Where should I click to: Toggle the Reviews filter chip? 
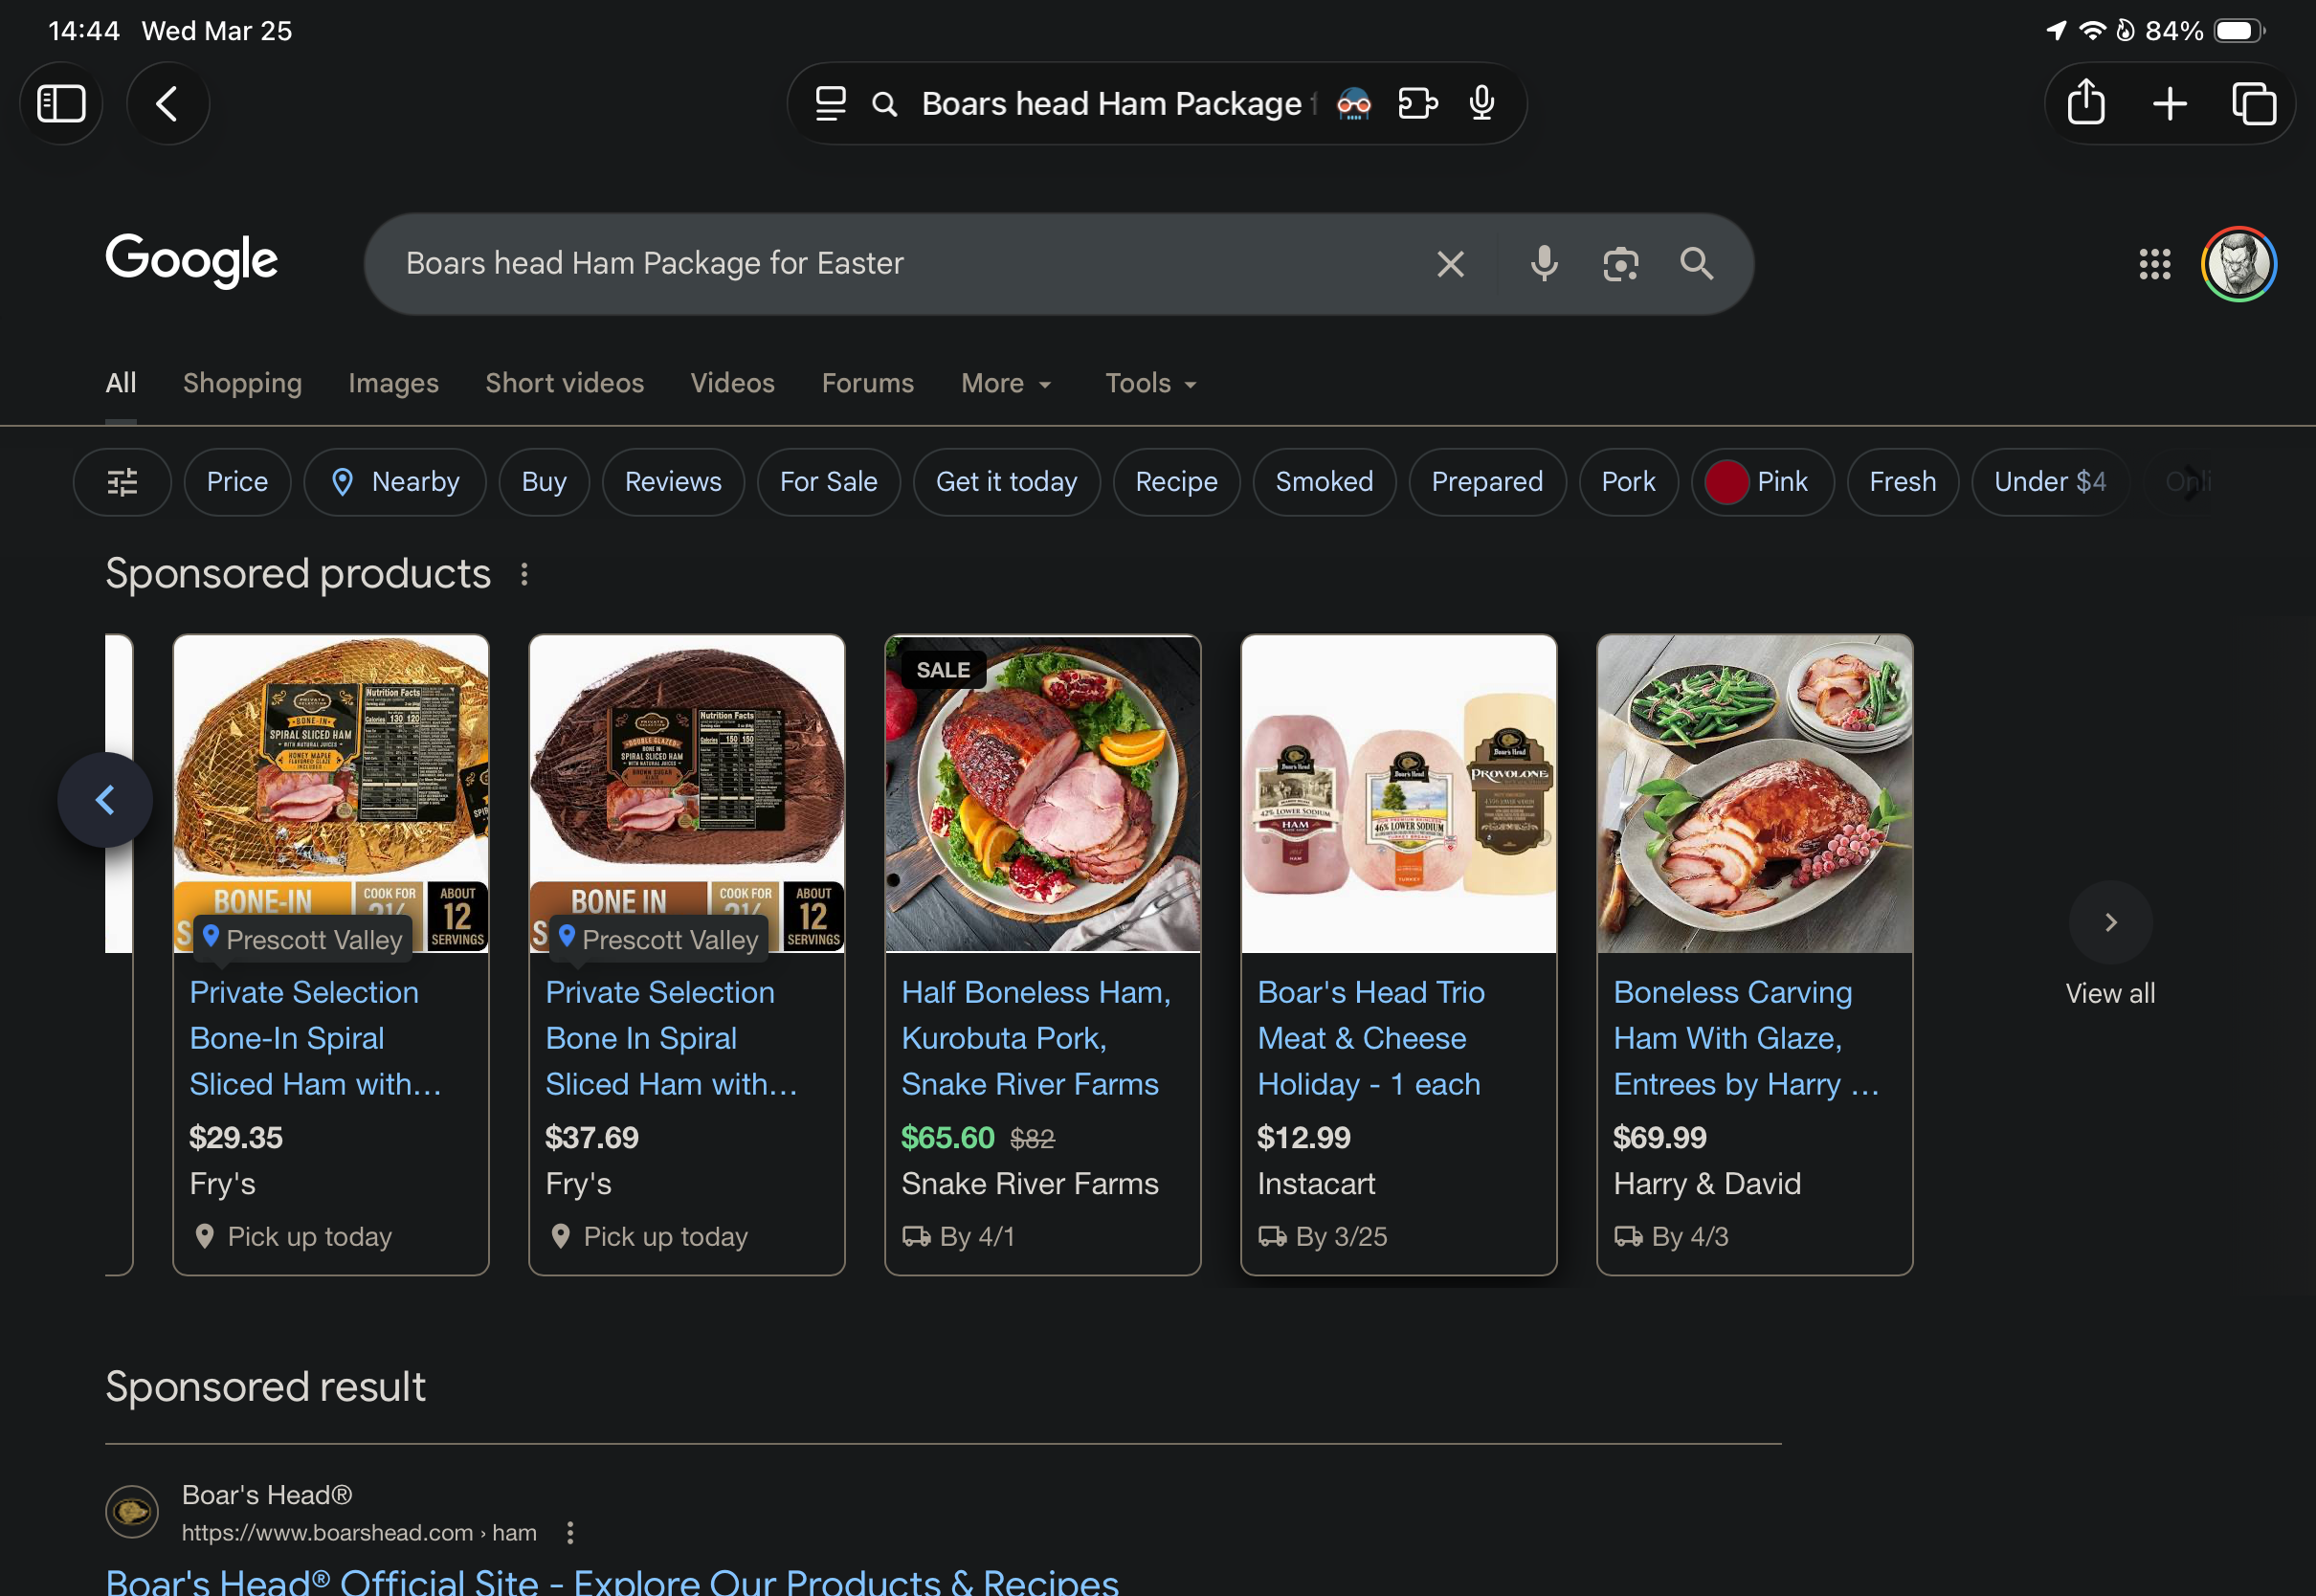[x=673, y=482]
